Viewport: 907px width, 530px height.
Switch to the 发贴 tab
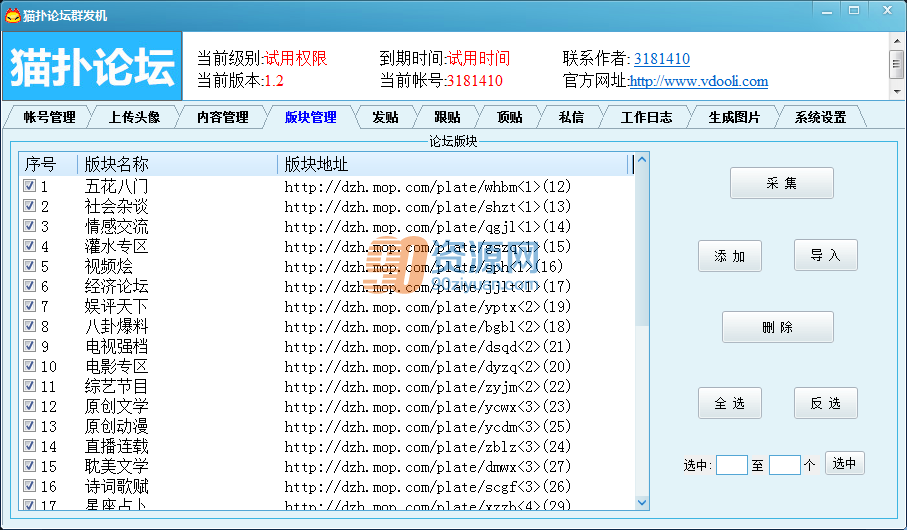pos(385,117)
